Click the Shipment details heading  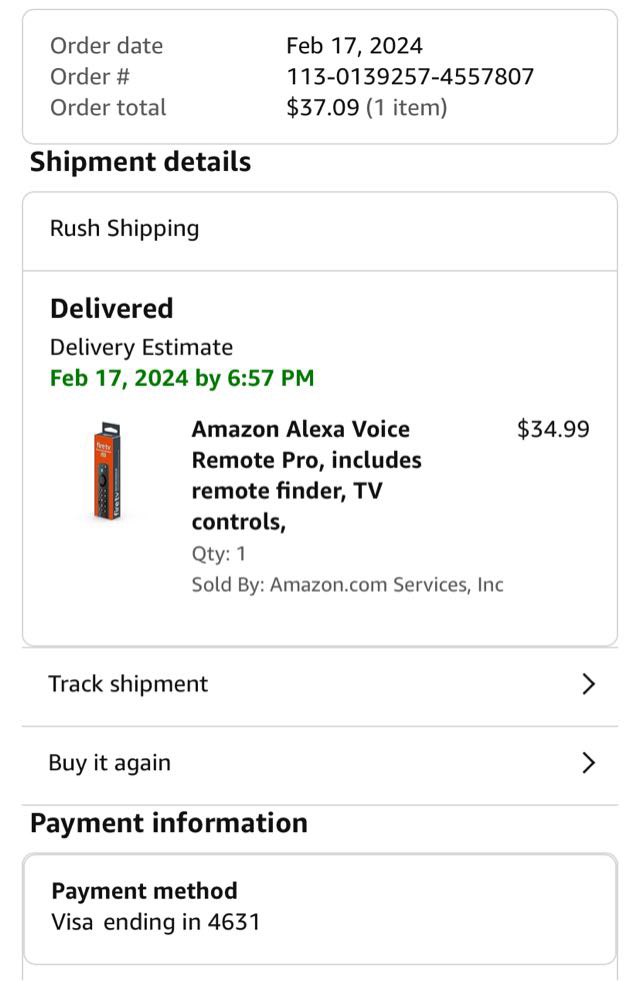pyautogui.click(x=140, y=163)
